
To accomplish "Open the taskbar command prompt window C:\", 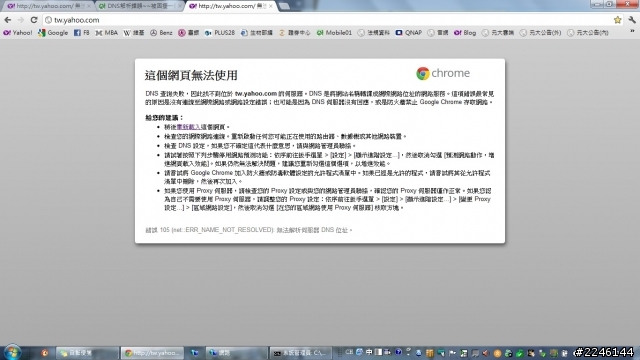I will tap(300, 353).
